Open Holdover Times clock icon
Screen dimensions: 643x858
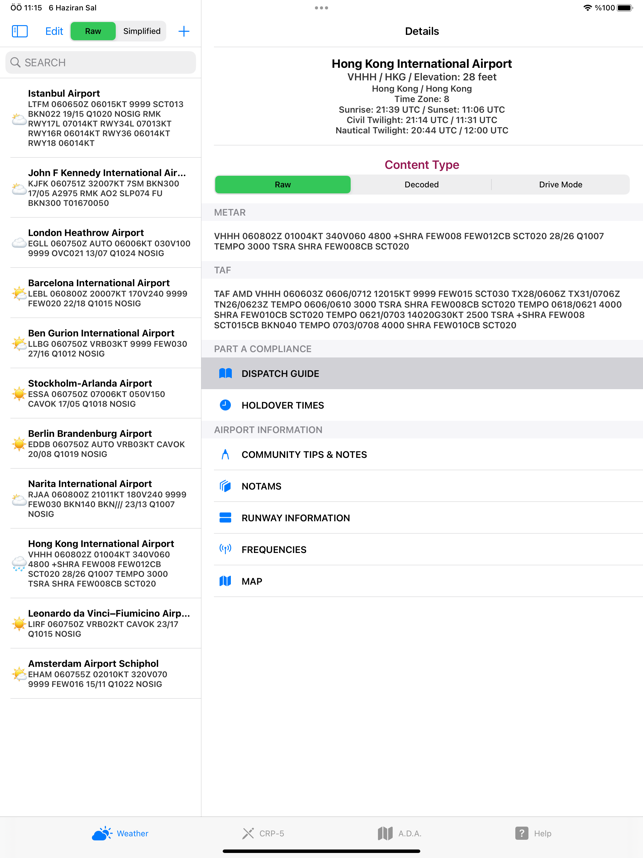pyautogui.click(x=225, y=405)
